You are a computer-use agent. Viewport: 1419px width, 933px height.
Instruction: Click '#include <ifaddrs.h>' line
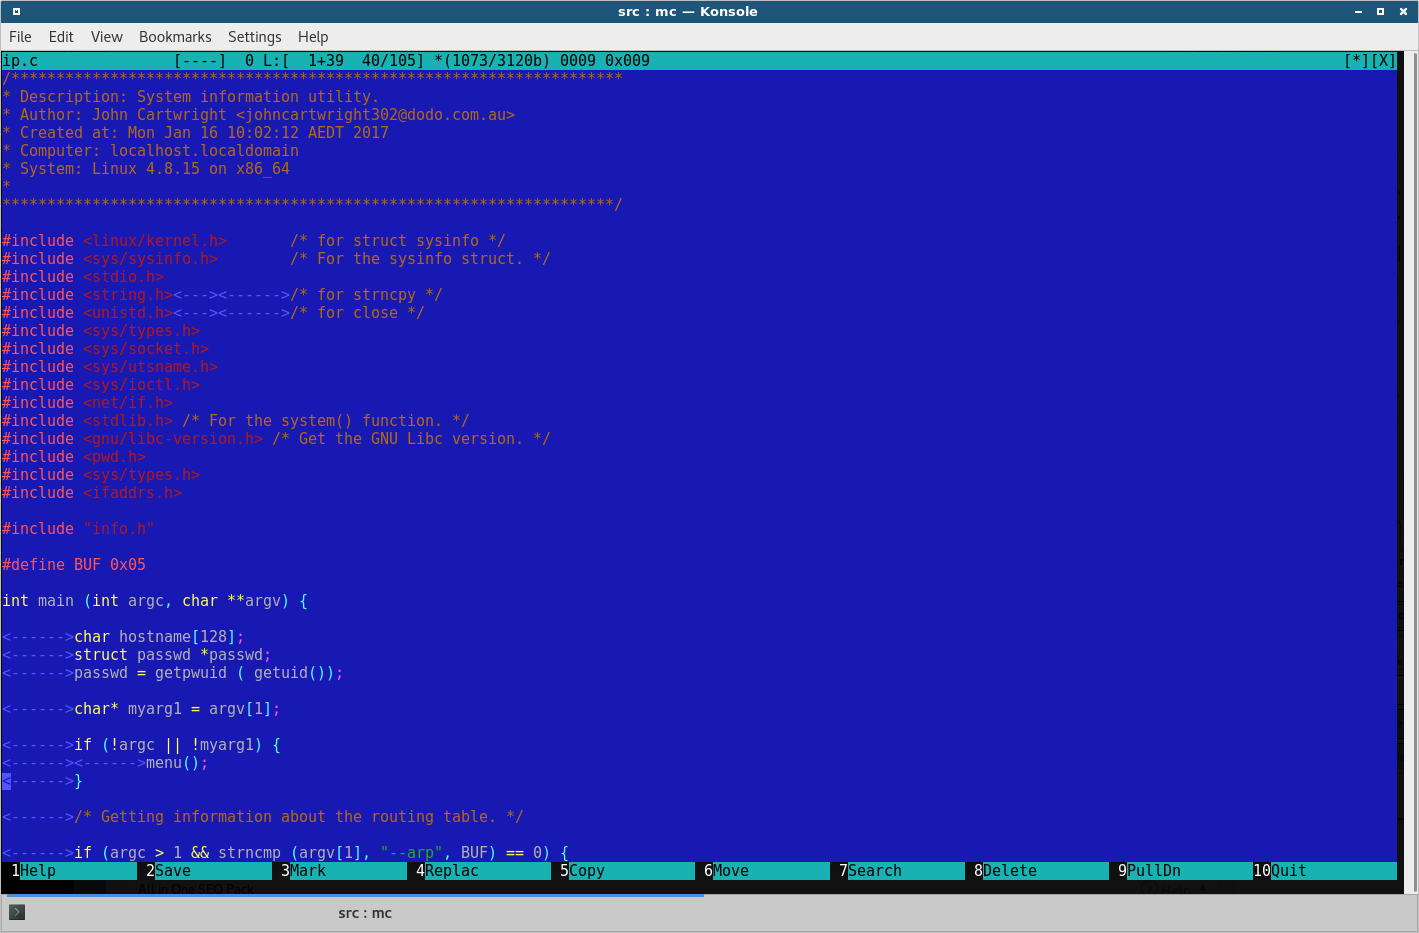[92, 493]
